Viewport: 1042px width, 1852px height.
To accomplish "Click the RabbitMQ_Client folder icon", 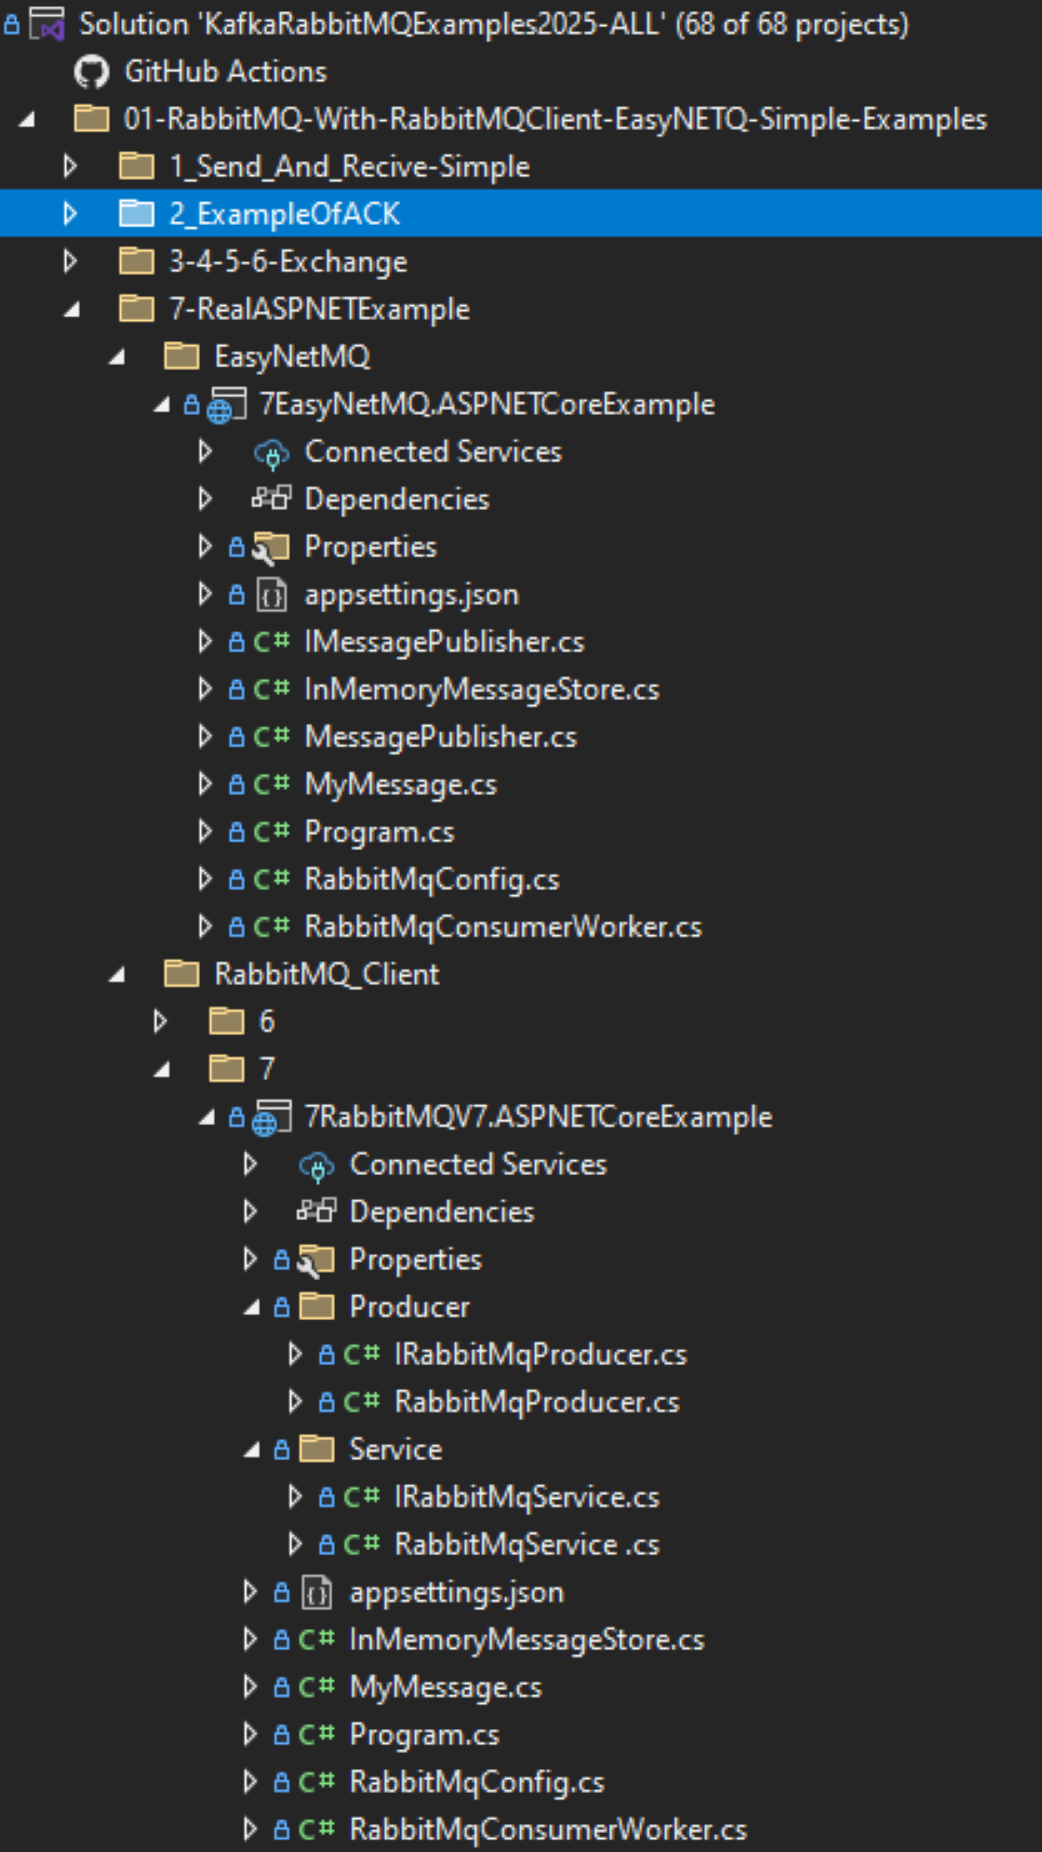I will point(181,974).
